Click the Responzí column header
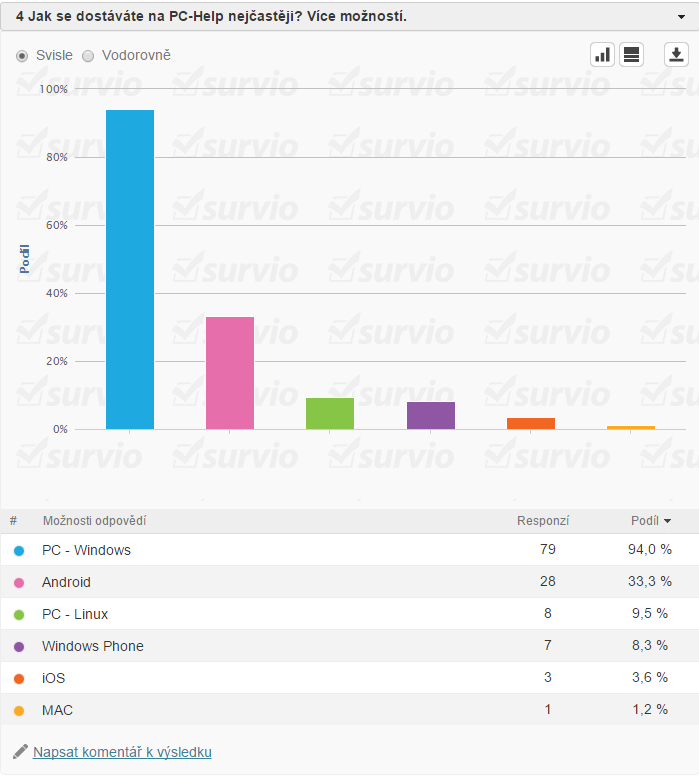The image size is (699, 781). [542, 521]
